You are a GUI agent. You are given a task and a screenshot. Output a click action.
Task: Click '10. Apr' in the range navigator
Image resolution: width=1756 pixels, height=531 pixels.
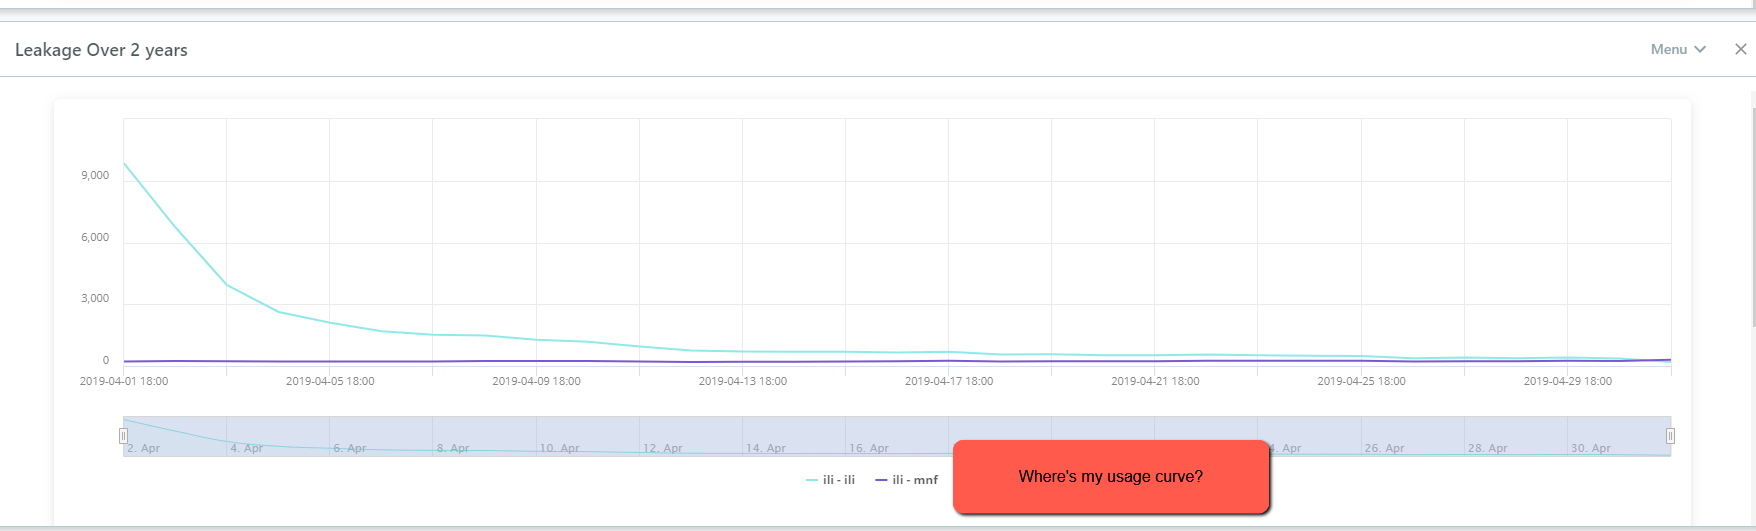[559, 448]
